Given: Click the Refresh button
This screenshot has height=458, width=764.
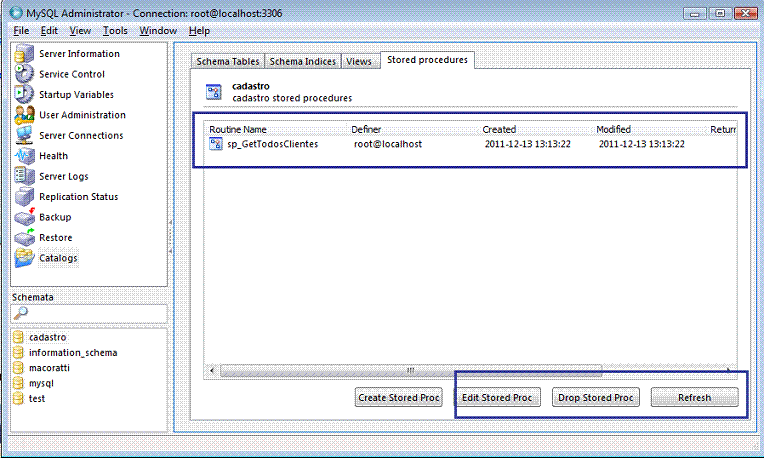Looking at the screenshot, I should click(x=695, y=398).
